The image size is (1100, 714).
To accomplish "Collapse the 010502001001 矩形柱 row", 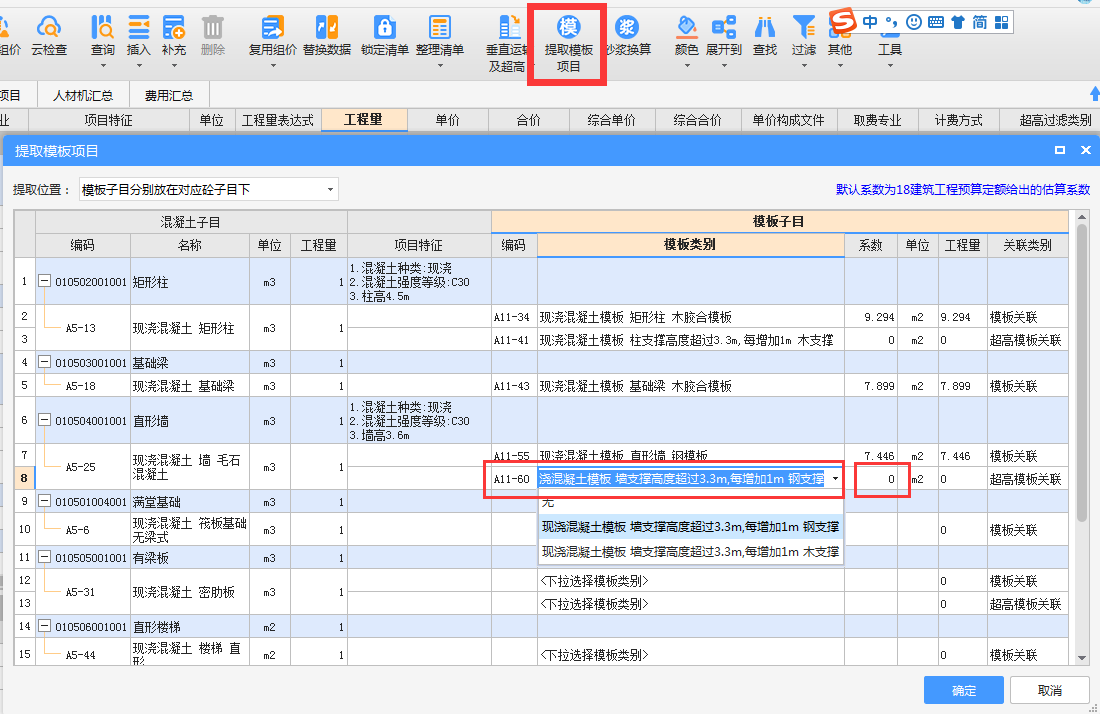I will tap(44, 281).
